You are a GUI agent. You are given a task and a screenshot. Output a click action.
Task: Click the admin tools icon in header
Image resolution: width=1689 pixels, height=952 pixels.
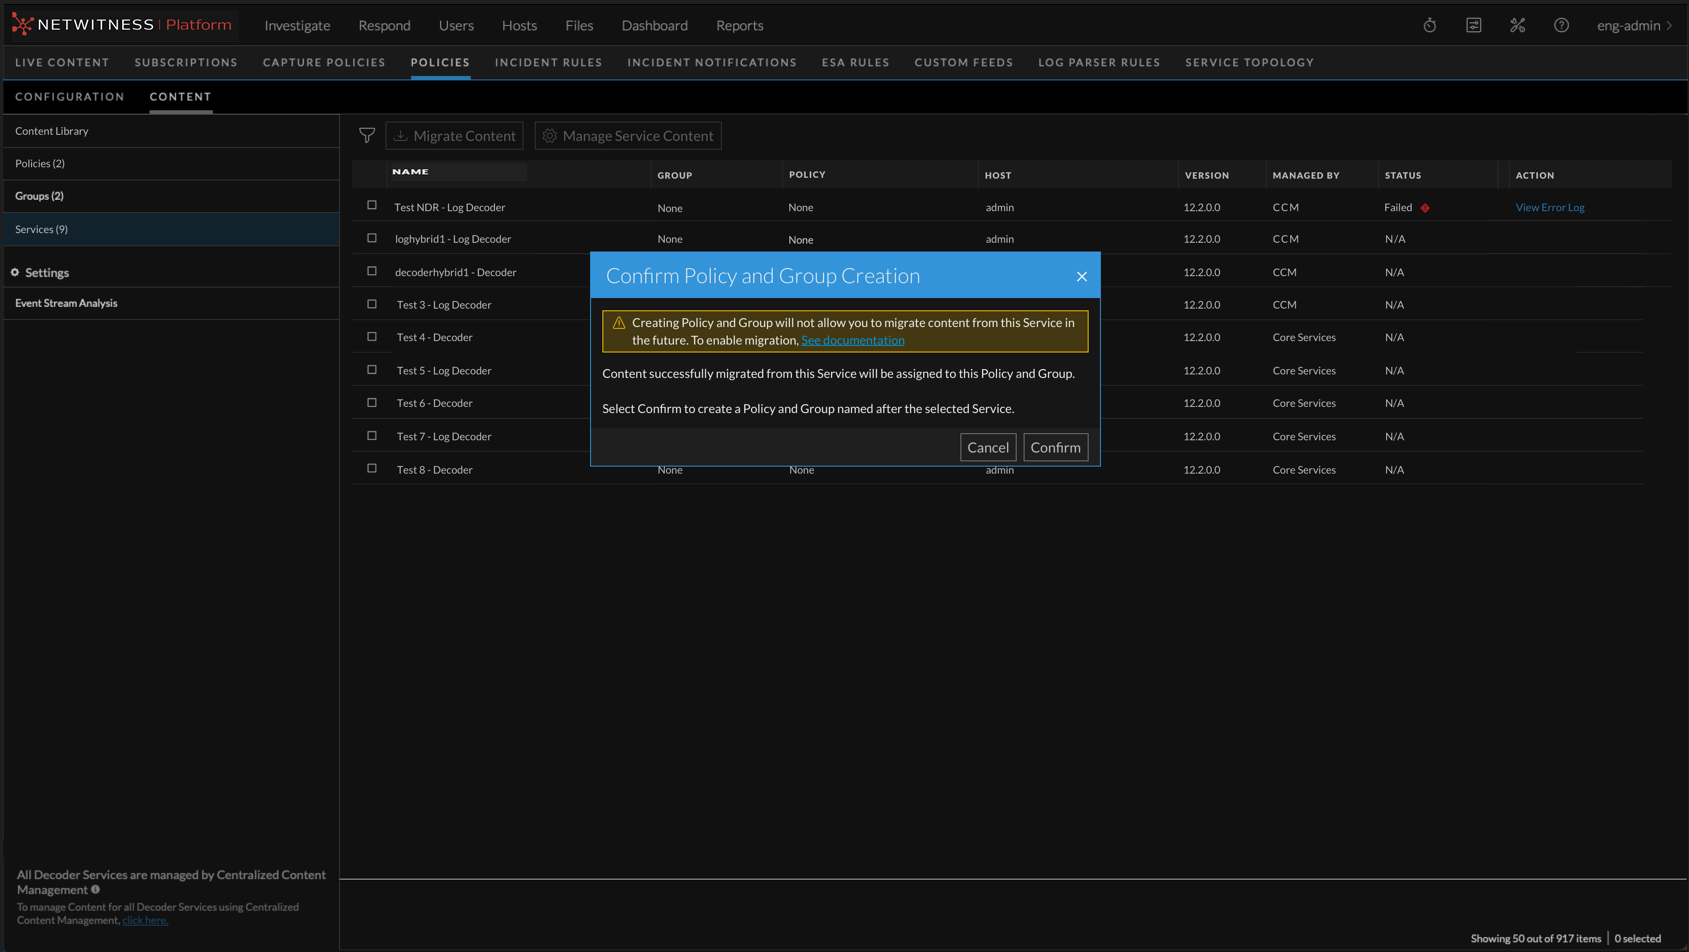coord(1517,25)
